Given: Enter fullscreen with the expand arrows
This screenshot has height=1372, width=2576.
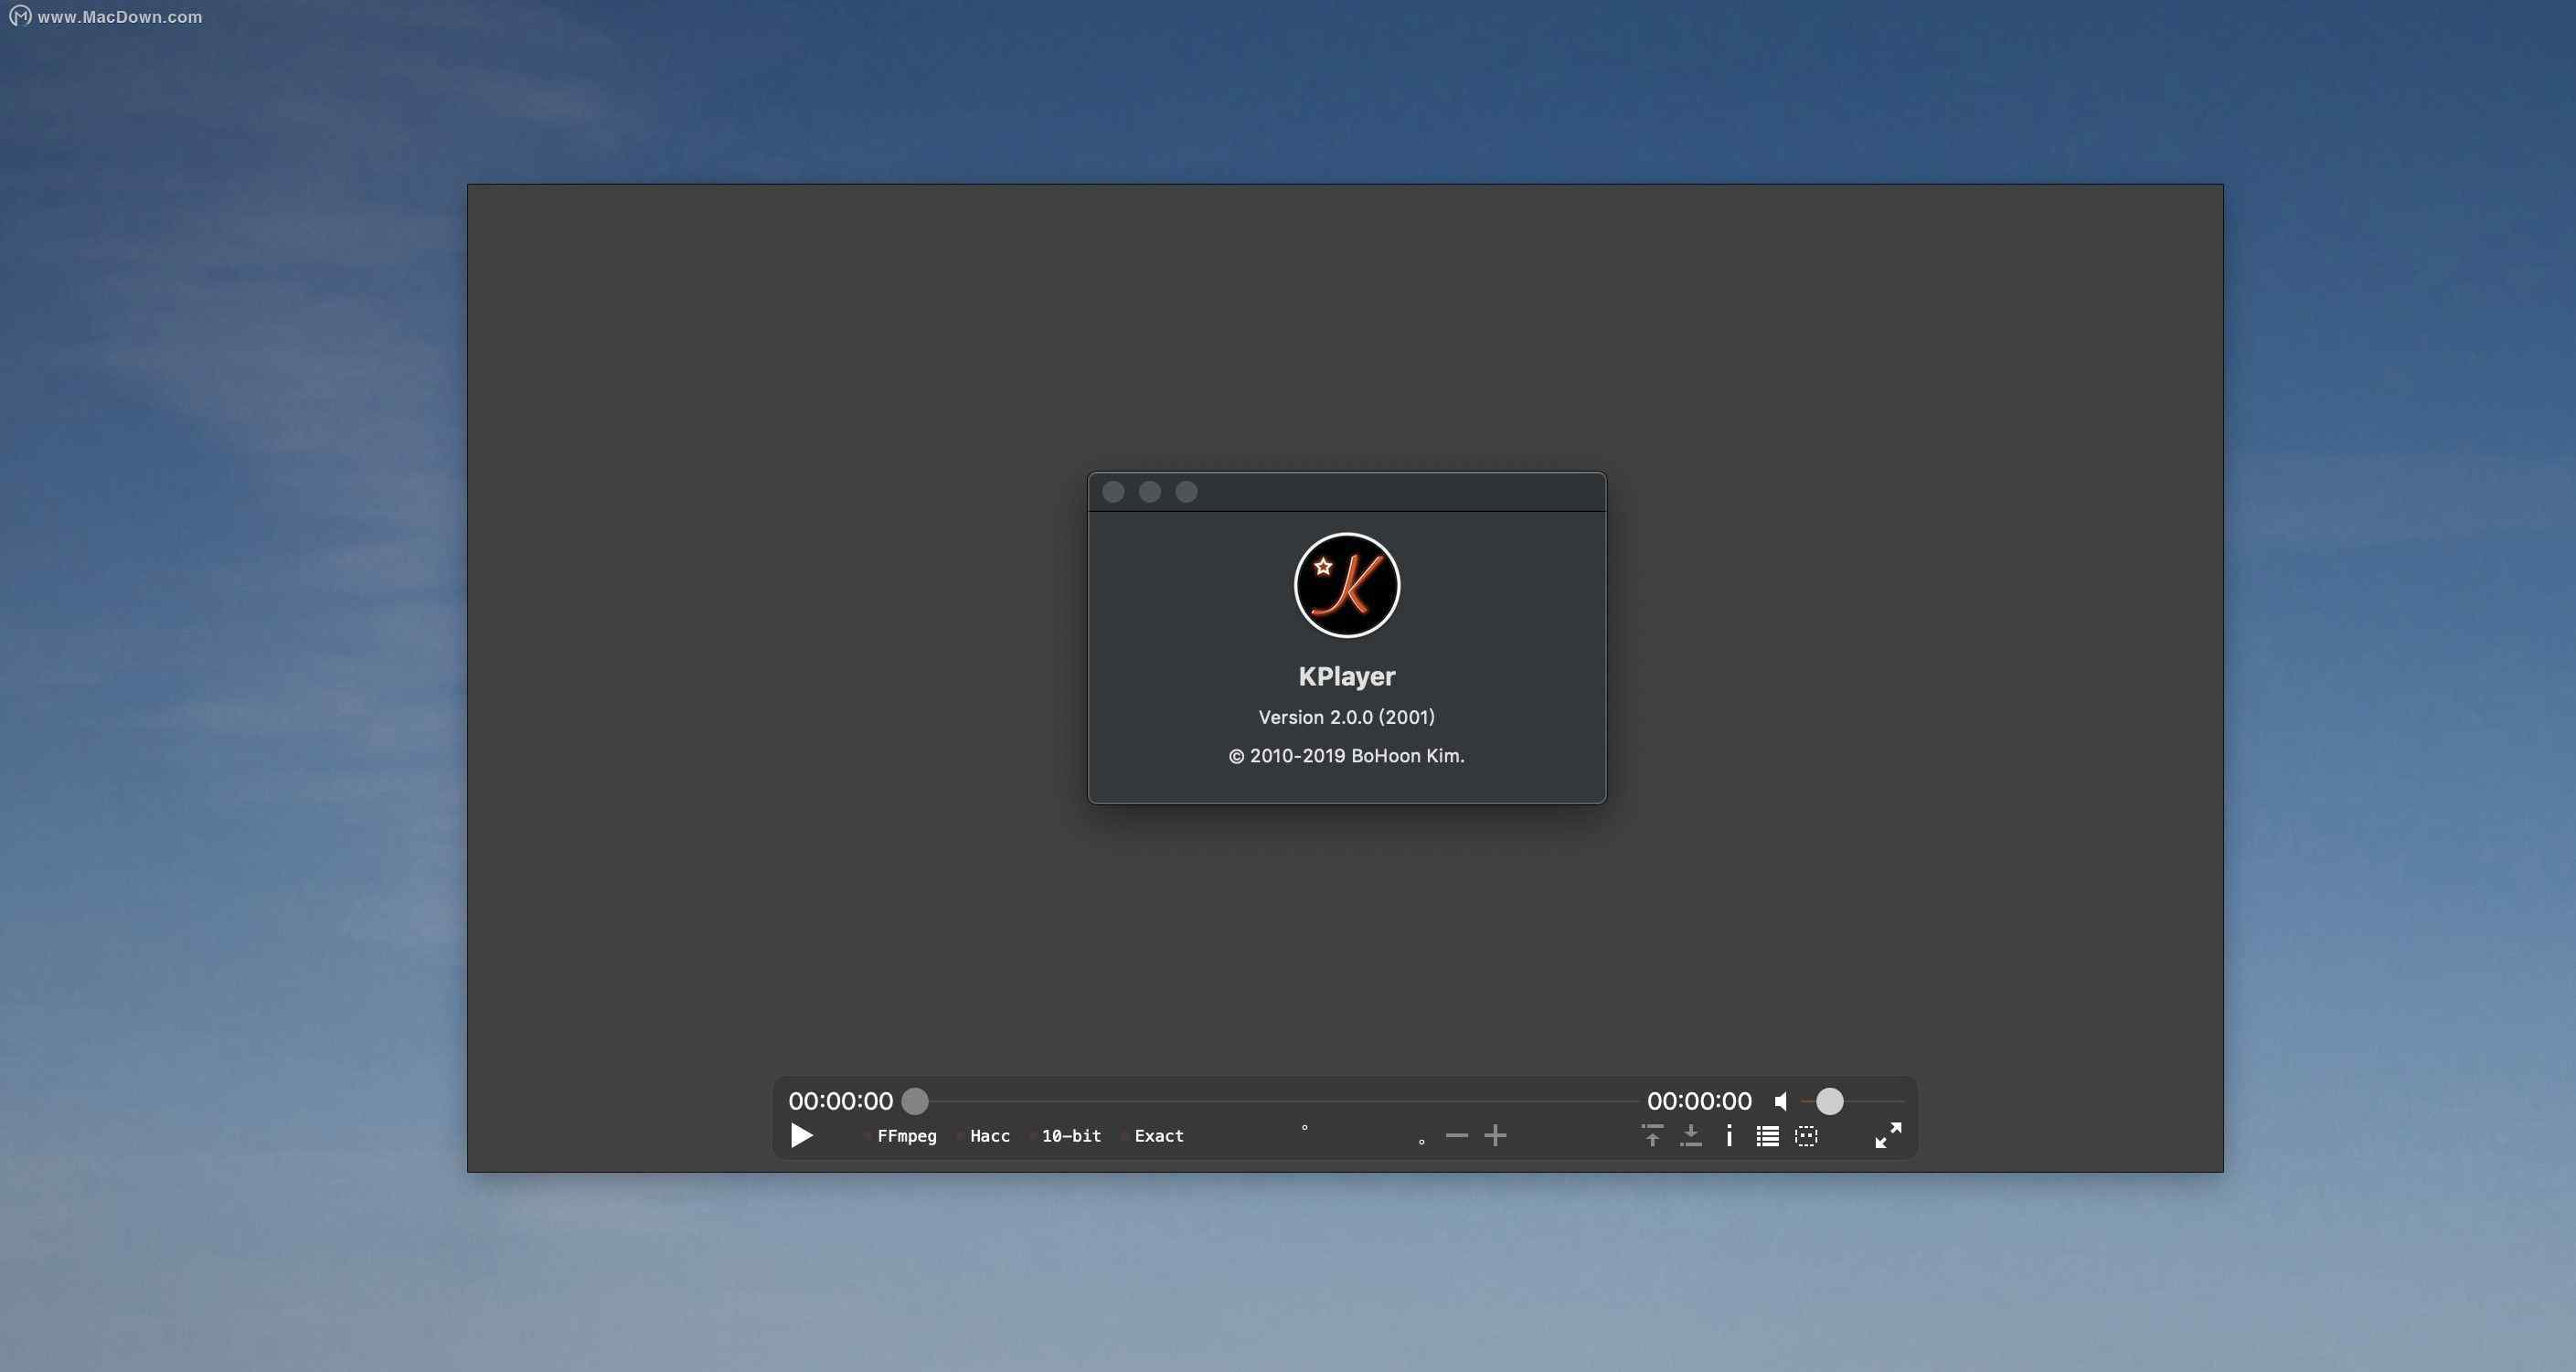Looking at the screenshot, I should [1888, 1135].
